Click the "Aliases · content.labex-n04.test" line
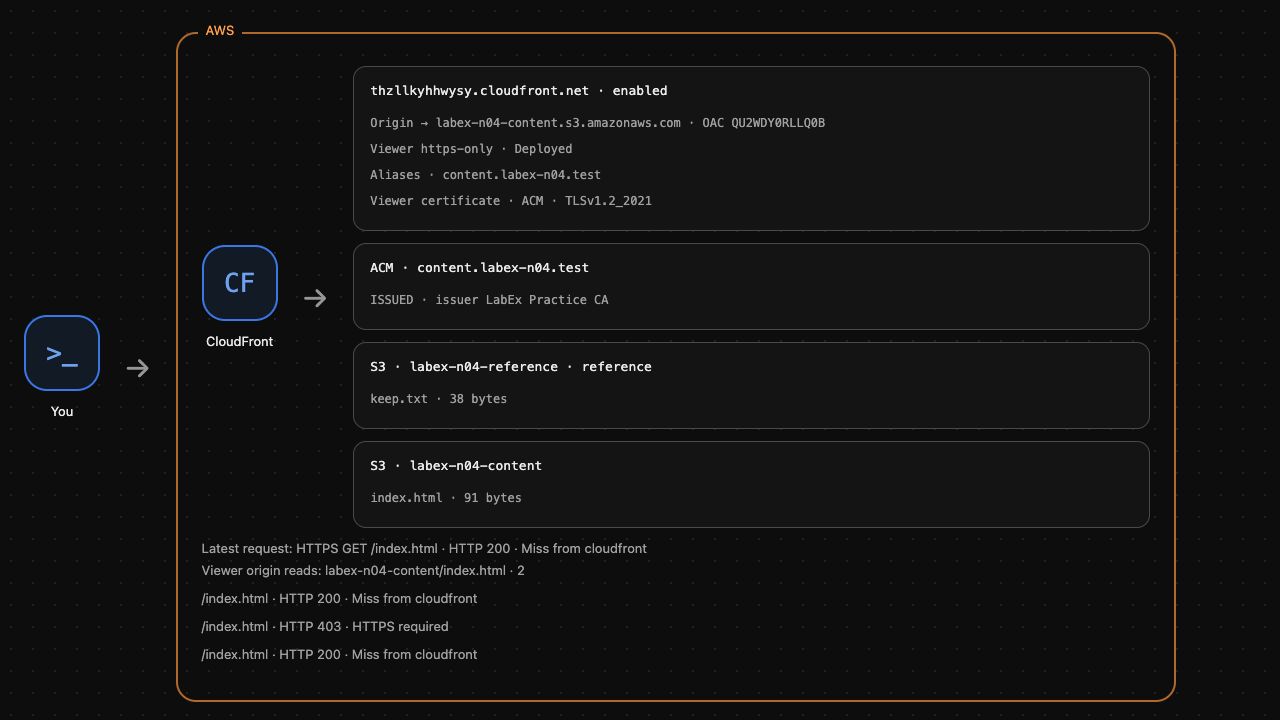 pyautogui.click(x=486, y=175)
